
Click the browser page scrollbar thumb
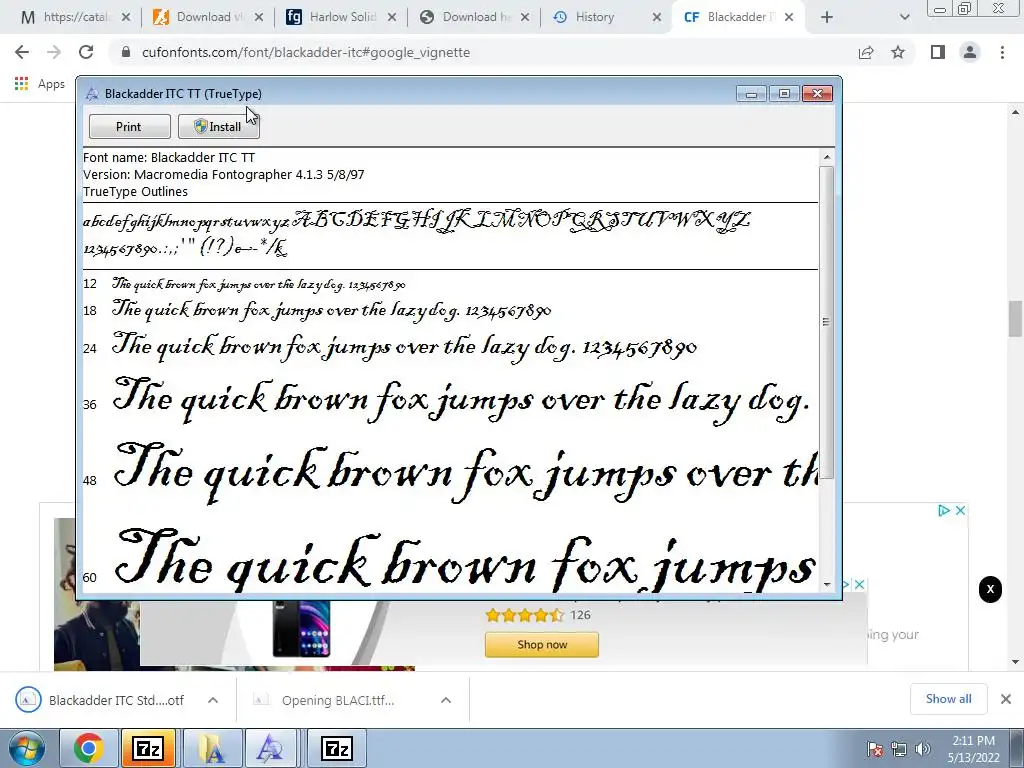pyautogui.click(x=1016, y=319)
